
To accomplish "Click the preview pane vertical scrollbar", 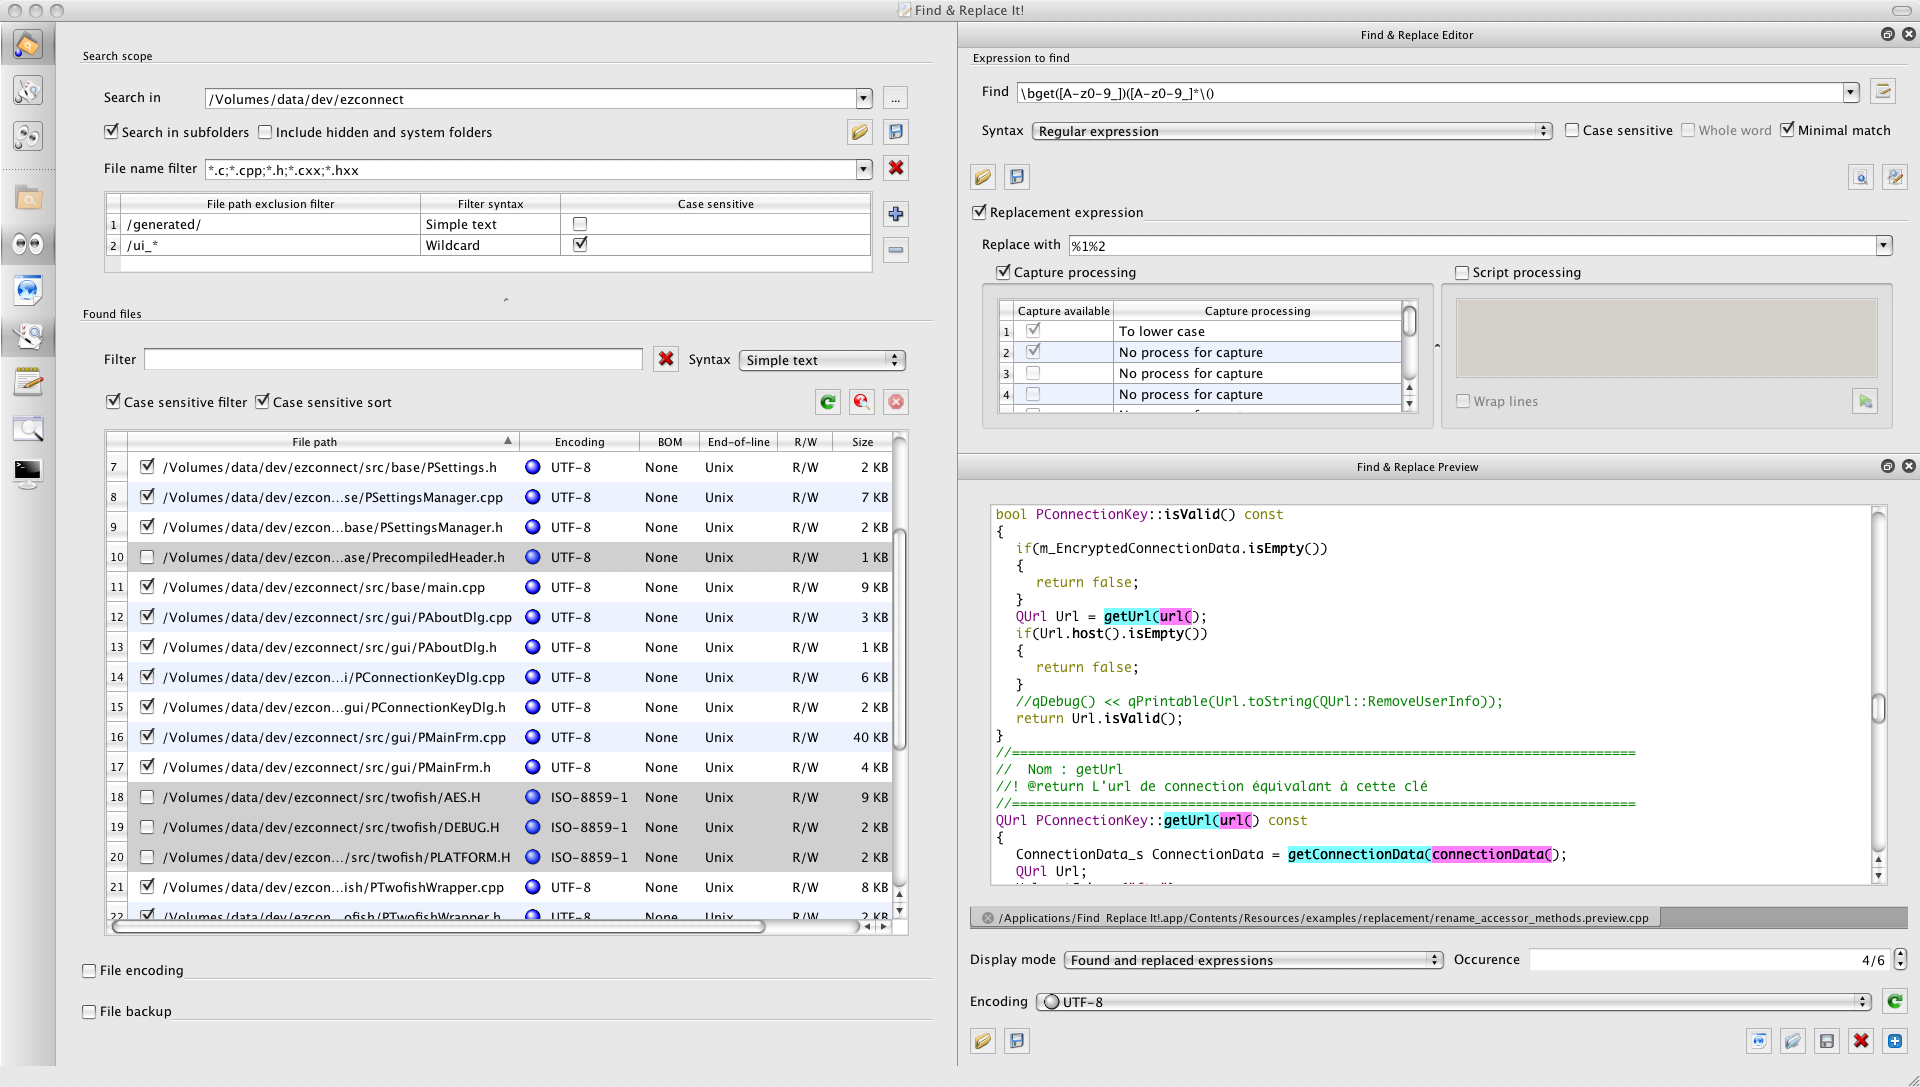I will click(1878, 707).
